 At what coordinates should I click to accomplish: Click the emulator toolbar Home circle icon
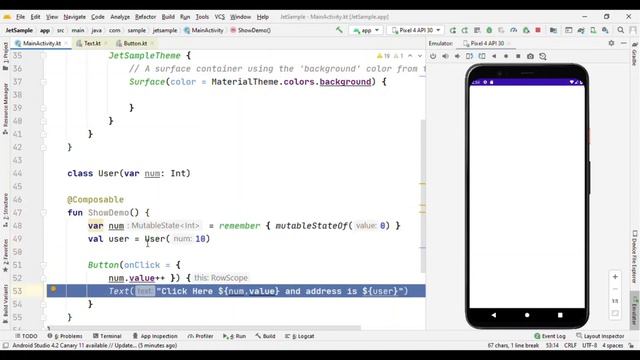(506, 56)
